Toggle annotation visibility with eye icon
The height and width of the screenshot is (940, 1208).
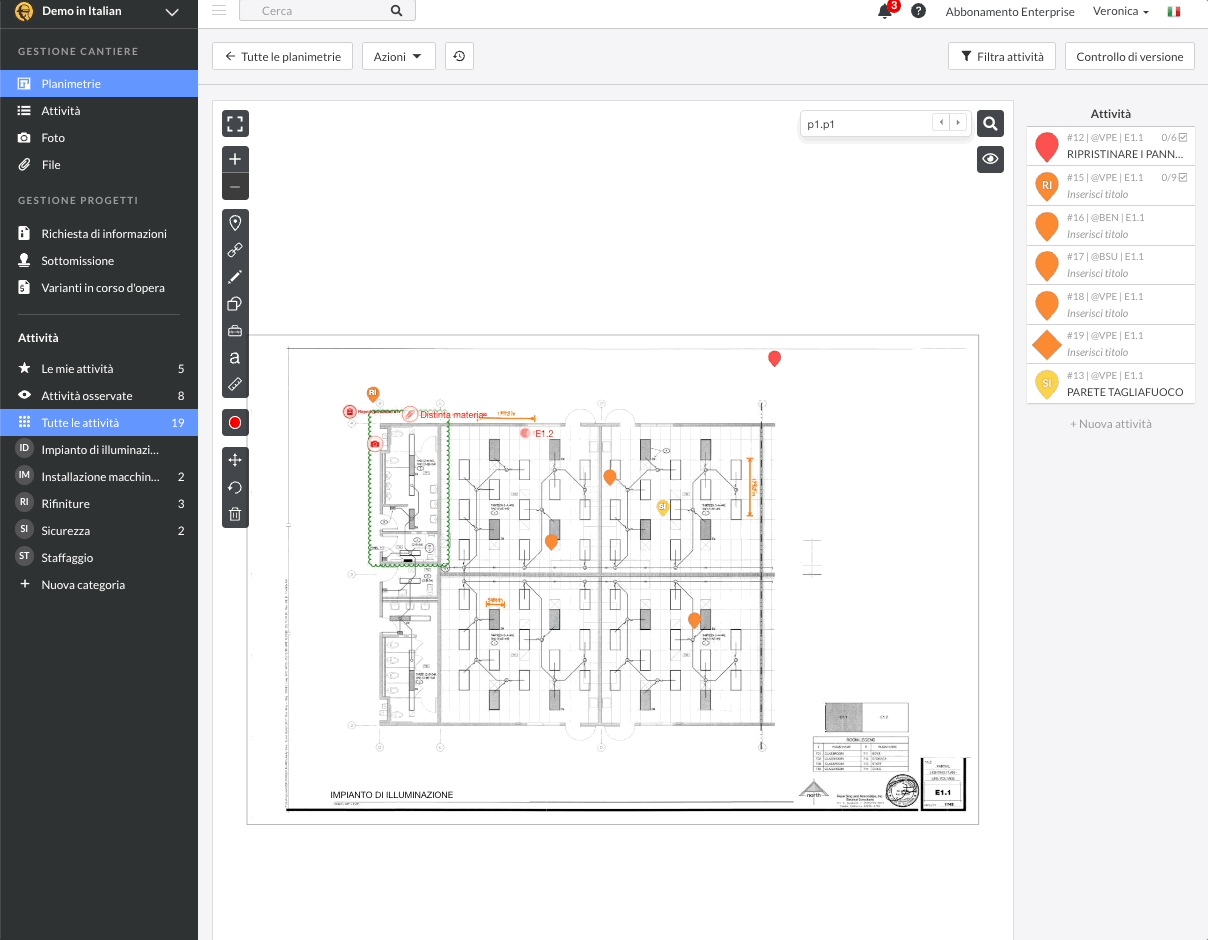point(990,159)
